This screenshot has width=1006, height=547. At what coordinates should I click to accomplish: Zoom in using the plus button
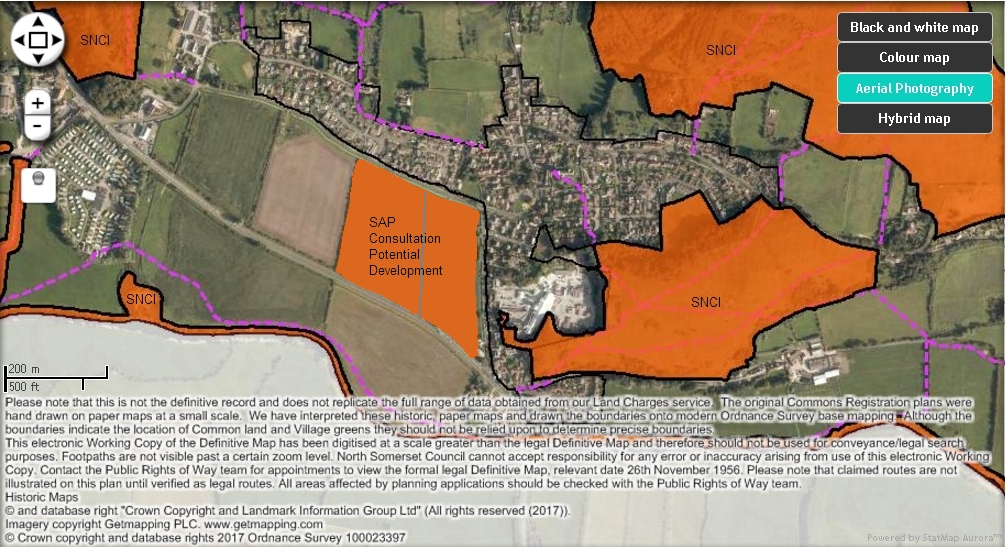tap(38, 103)
